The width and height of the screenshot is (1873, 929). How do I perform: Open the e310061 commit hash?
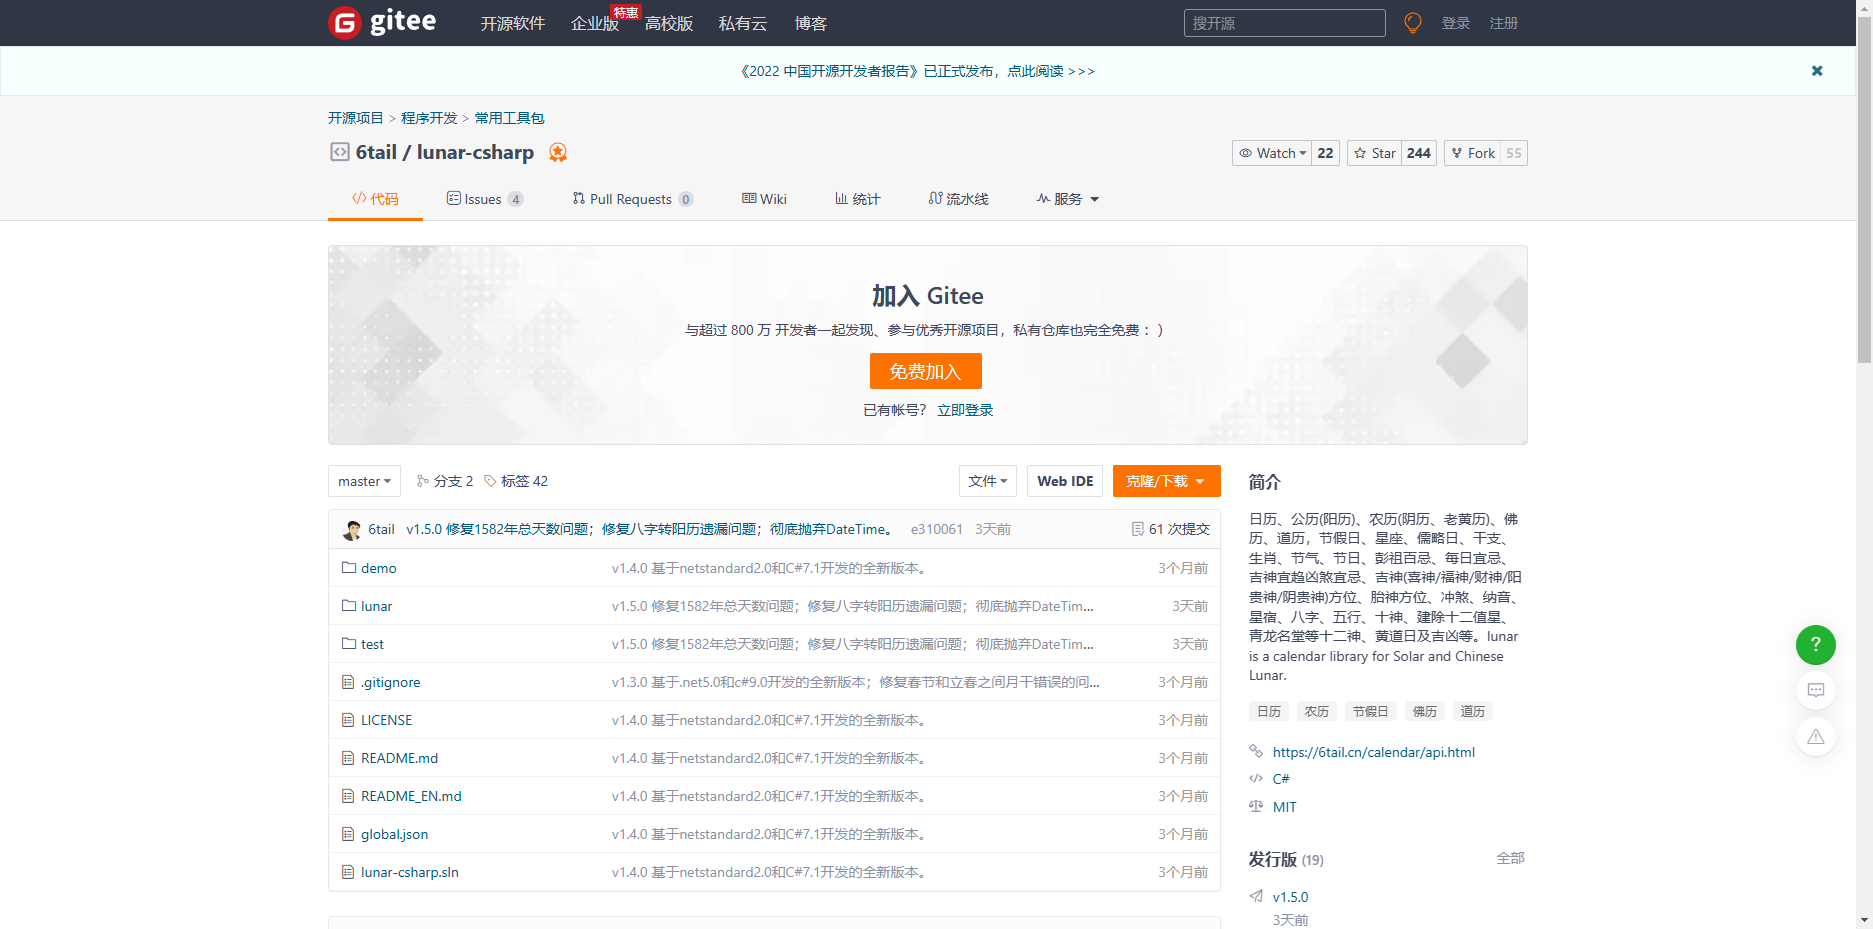(x=937, y=529)
